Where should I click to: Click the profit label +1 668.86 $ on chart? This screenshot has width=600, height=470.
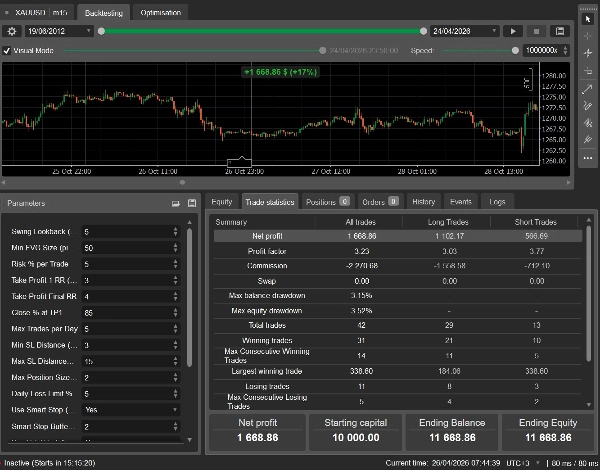click(x=280, y=72)
